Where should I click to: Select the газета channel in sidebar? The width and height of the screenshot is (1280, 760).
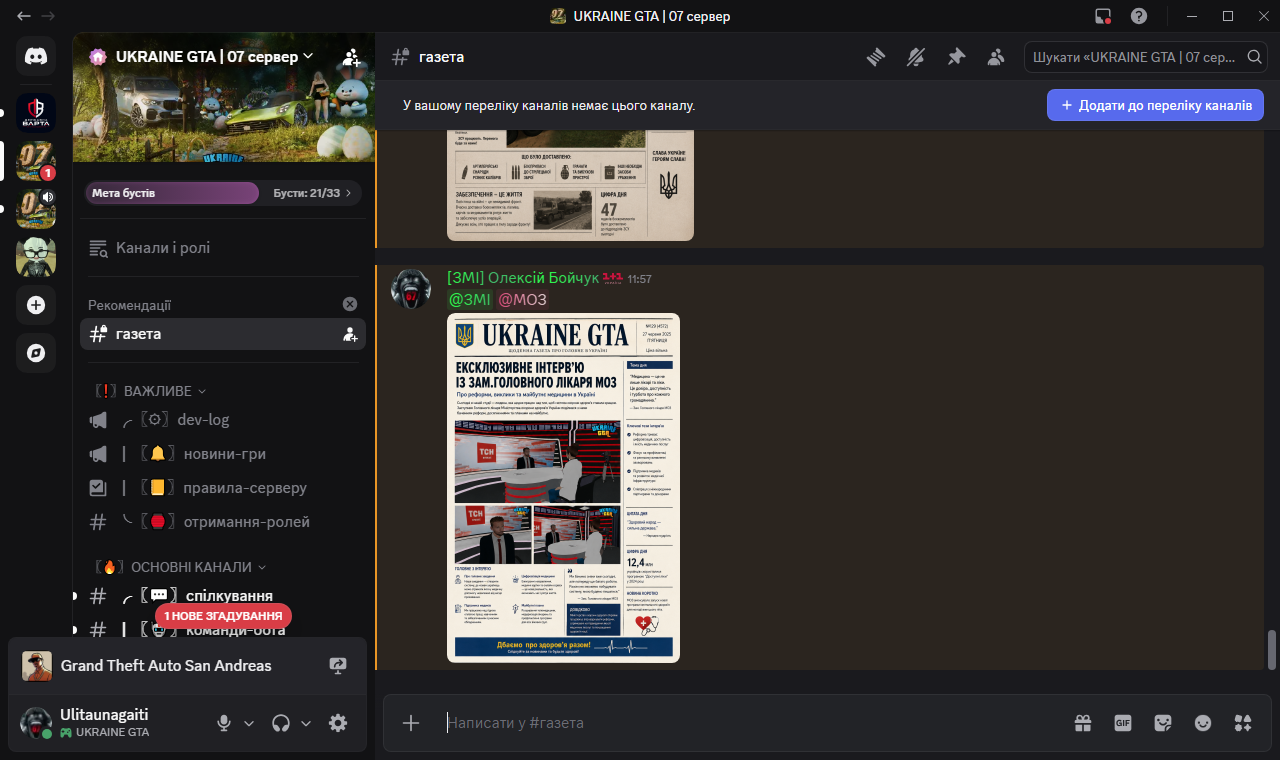tap(223, 334)
